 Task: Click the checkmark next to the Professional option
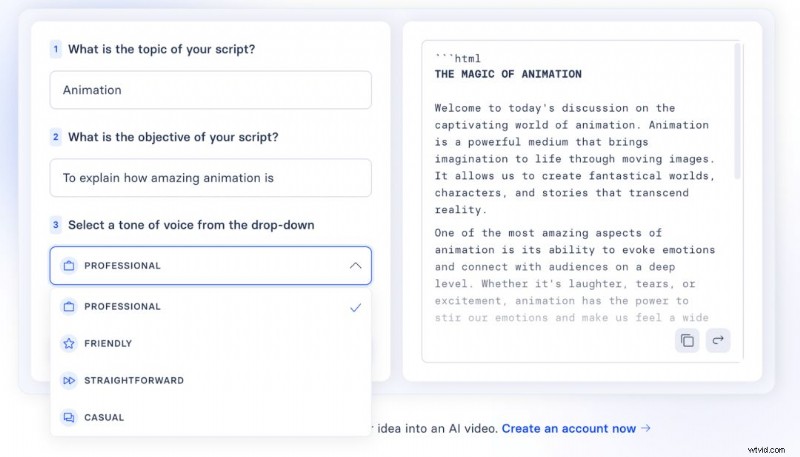[356, 307]
